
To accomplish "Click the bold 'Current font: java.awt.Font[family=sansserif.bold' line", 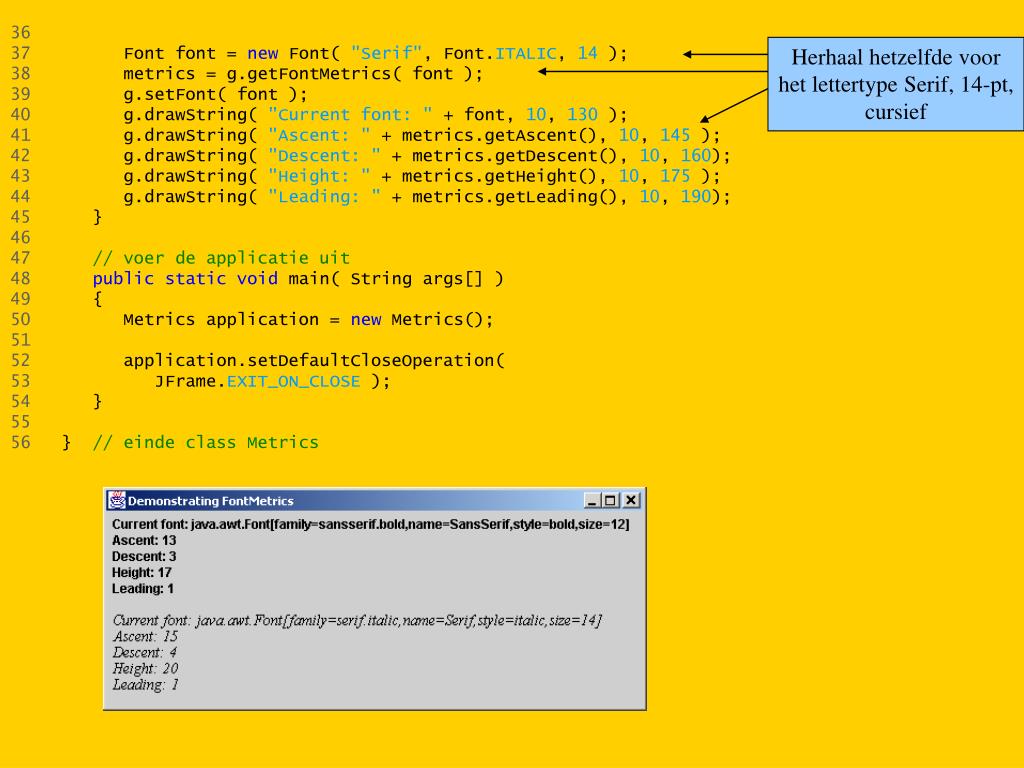I will pos(370,524).
